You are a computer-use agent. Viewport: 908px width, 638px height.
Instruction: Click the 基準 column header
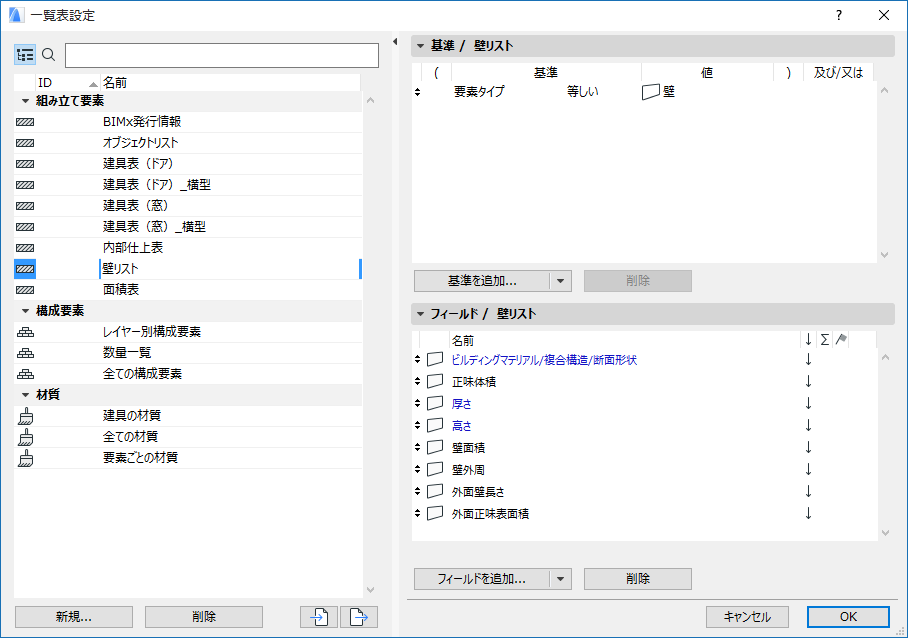pyautogui.click(x=545, y=73)
